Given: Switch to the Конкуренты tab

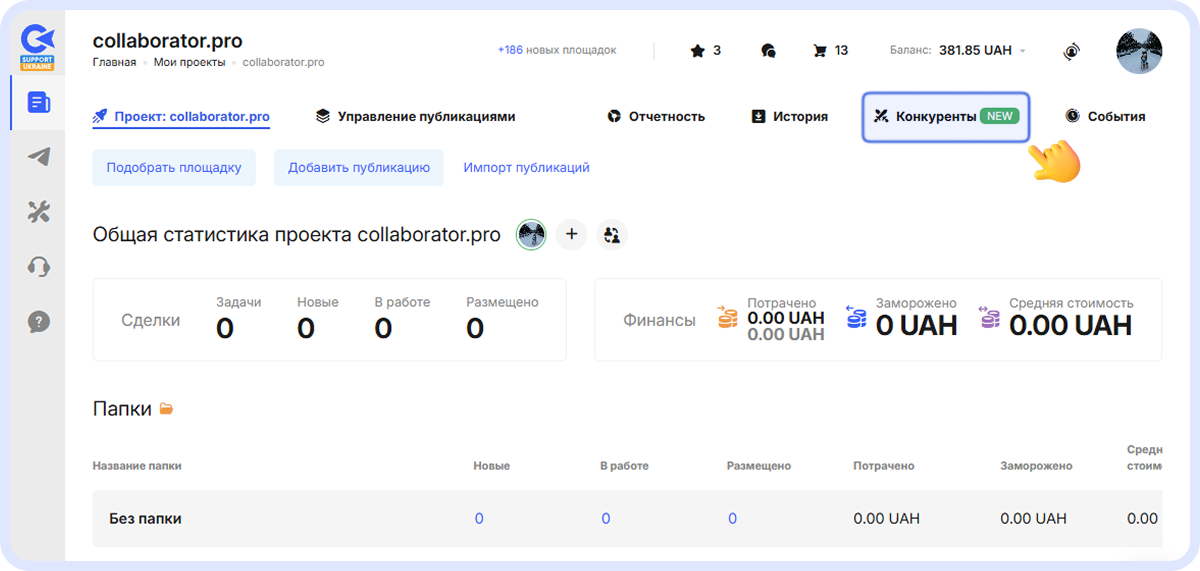Looking at the screenshot, I should (x=945, y=116).
